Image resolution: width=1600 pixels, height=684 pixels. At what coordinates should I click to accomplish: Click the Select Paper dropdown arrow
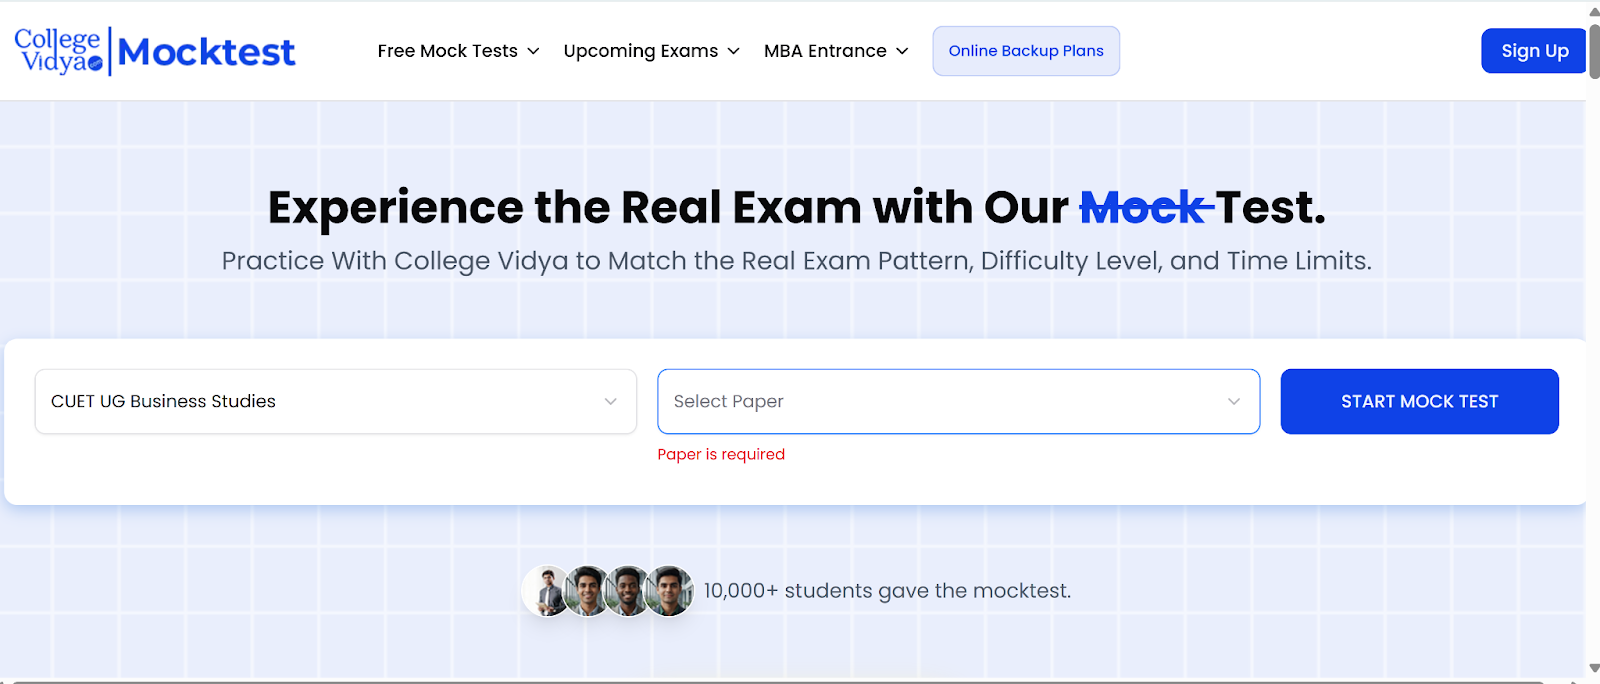1234,401
